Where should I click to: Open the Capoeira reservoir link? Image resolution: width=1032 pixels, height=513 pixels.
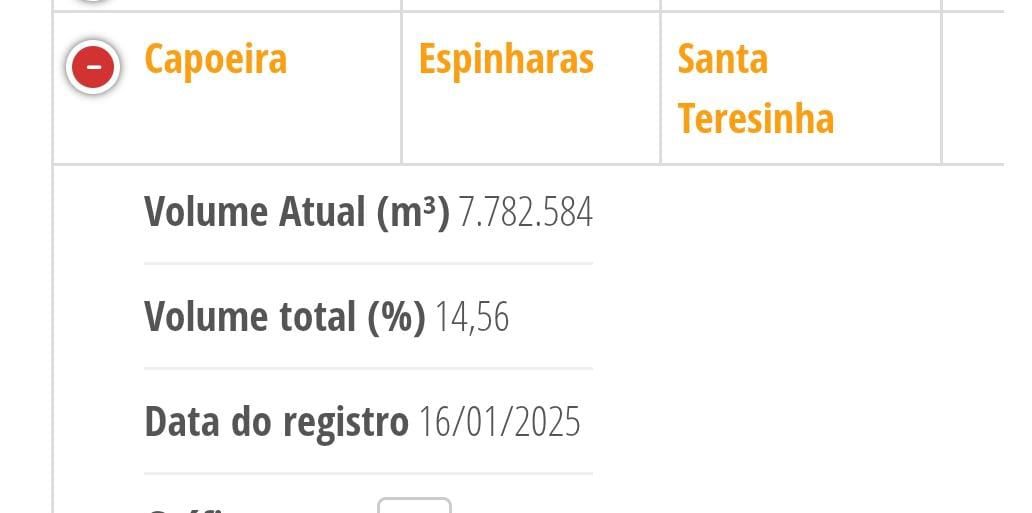(215, 59)
